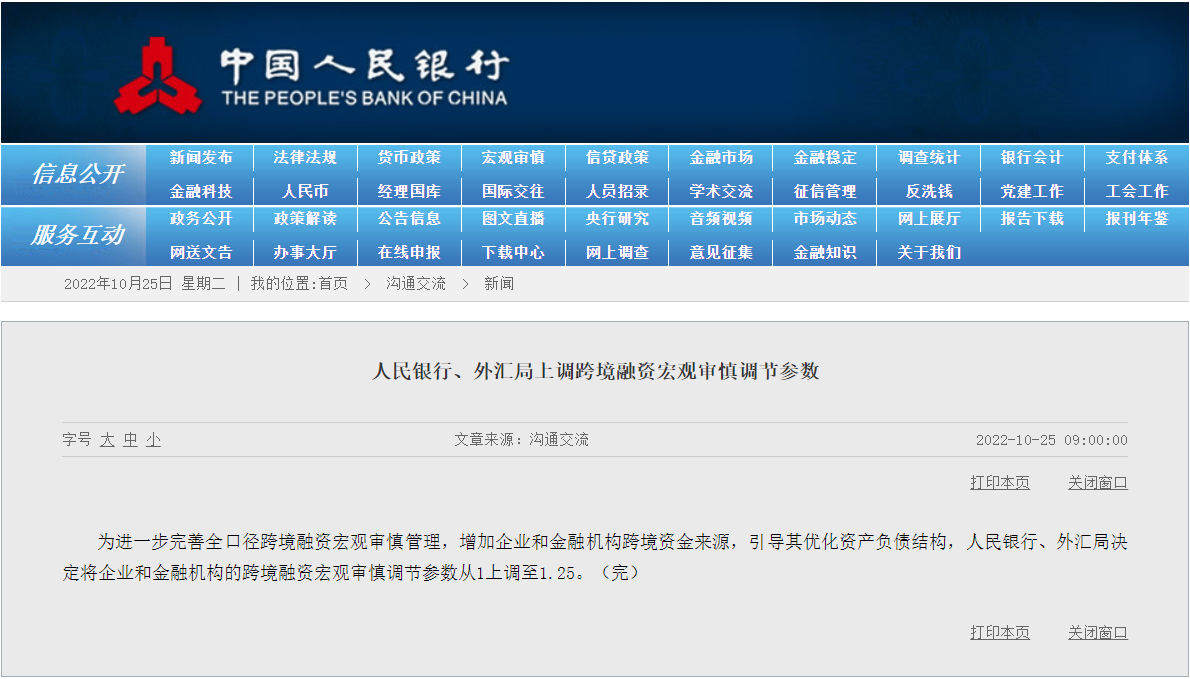Open 政策解读 under 服务互动

tap(305, 218)
